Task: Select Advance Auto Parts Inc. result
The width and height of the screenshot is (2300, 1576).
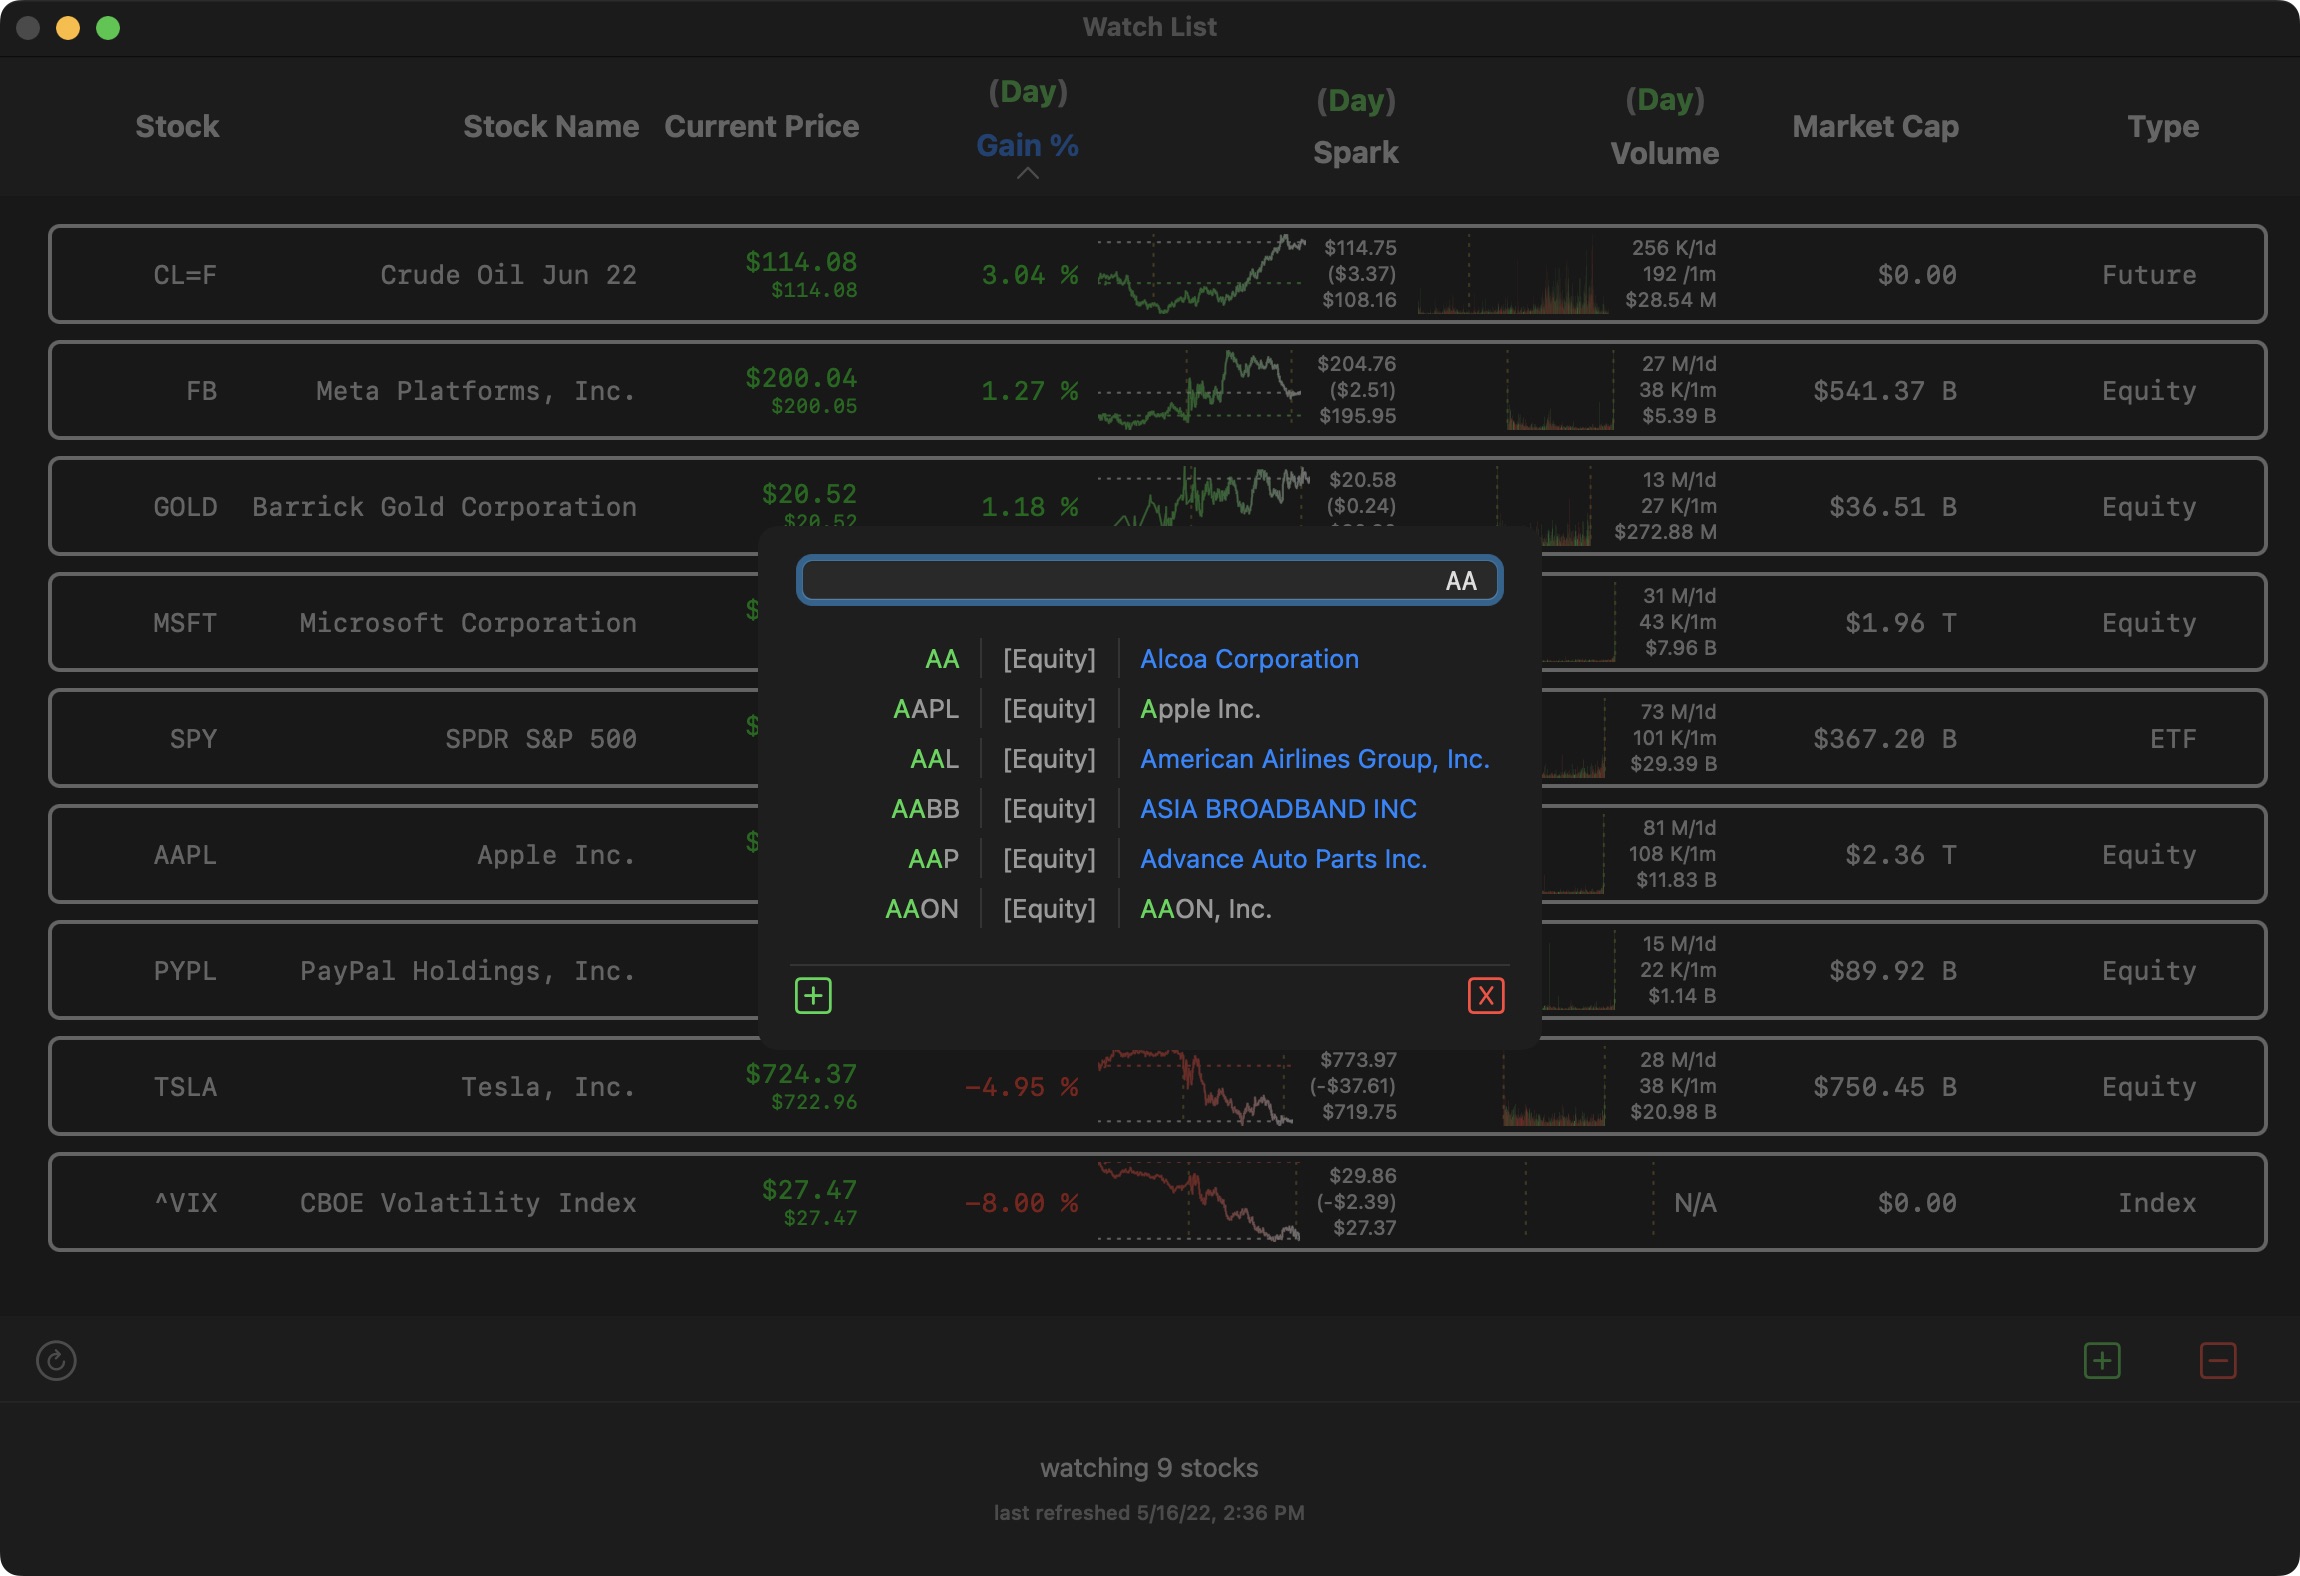Action: tap(1283, 859)
